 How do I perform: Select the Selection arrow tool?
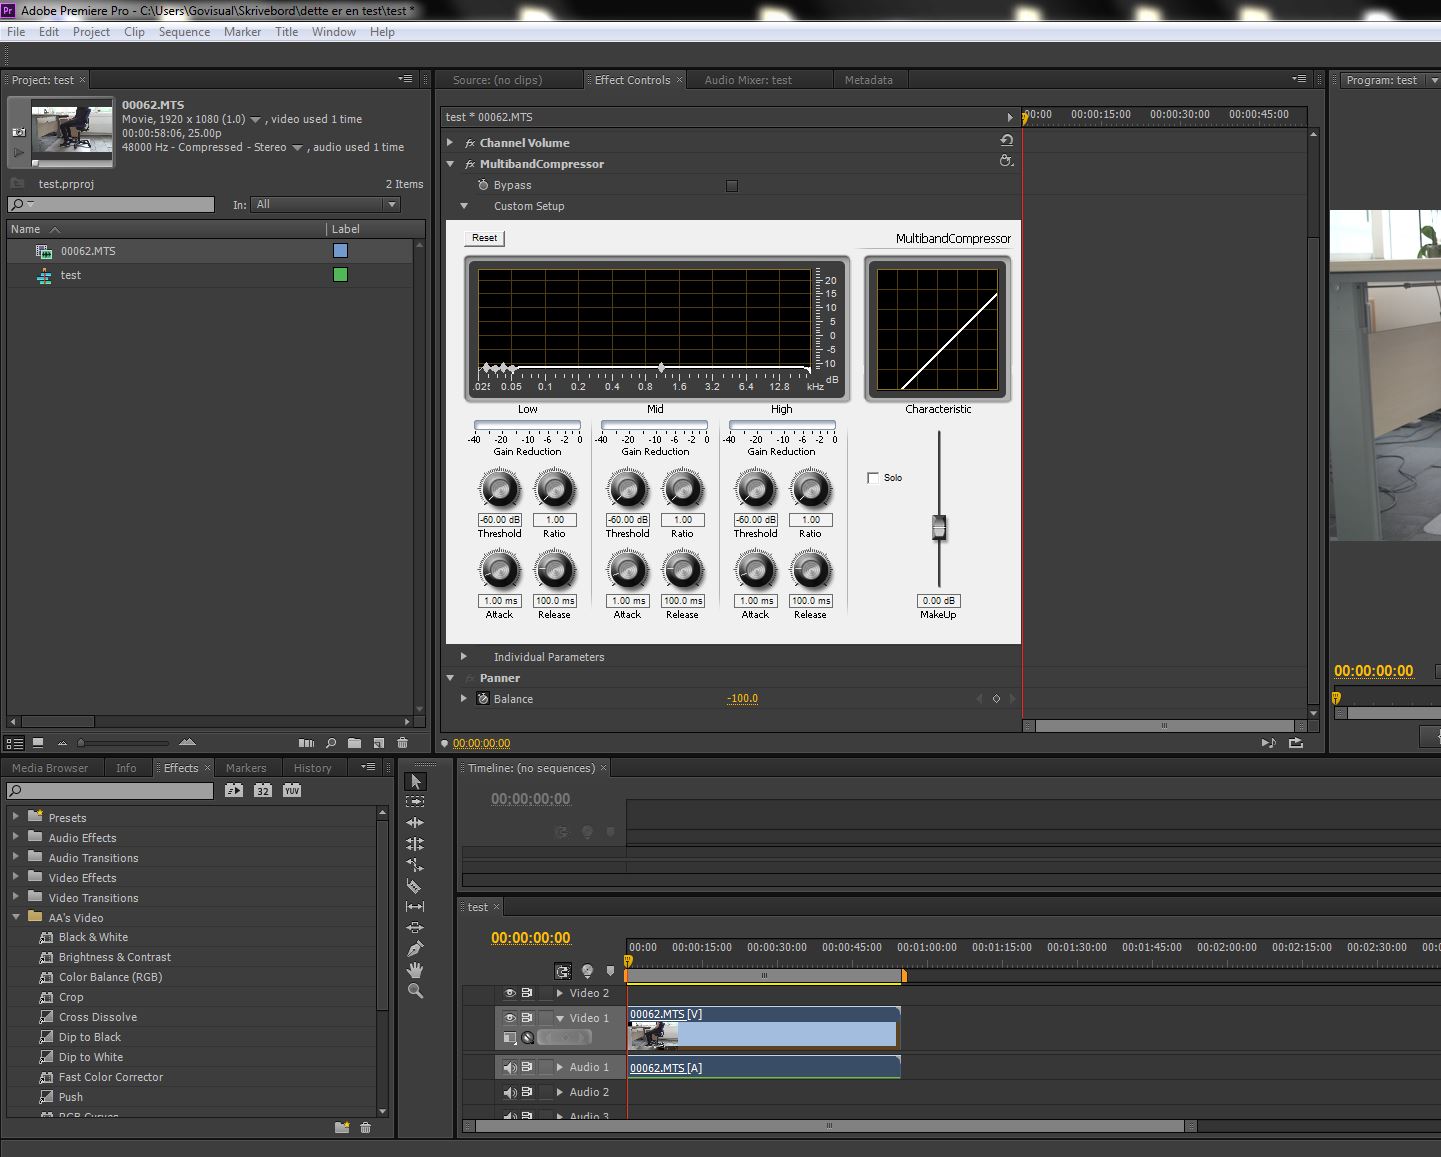pos(415,781)
